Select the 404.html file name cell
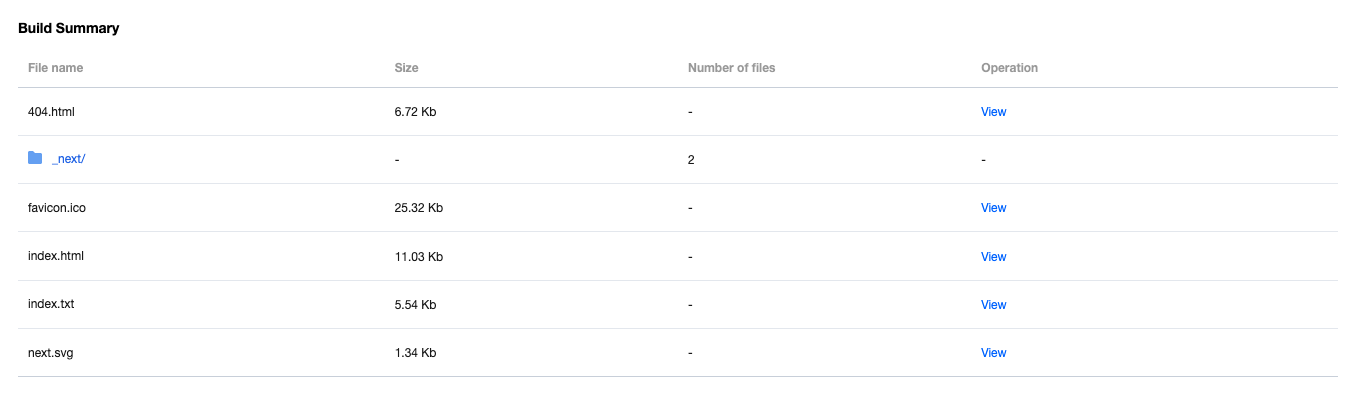Viewport: 1356px width, 402px height. click(51, 112)
